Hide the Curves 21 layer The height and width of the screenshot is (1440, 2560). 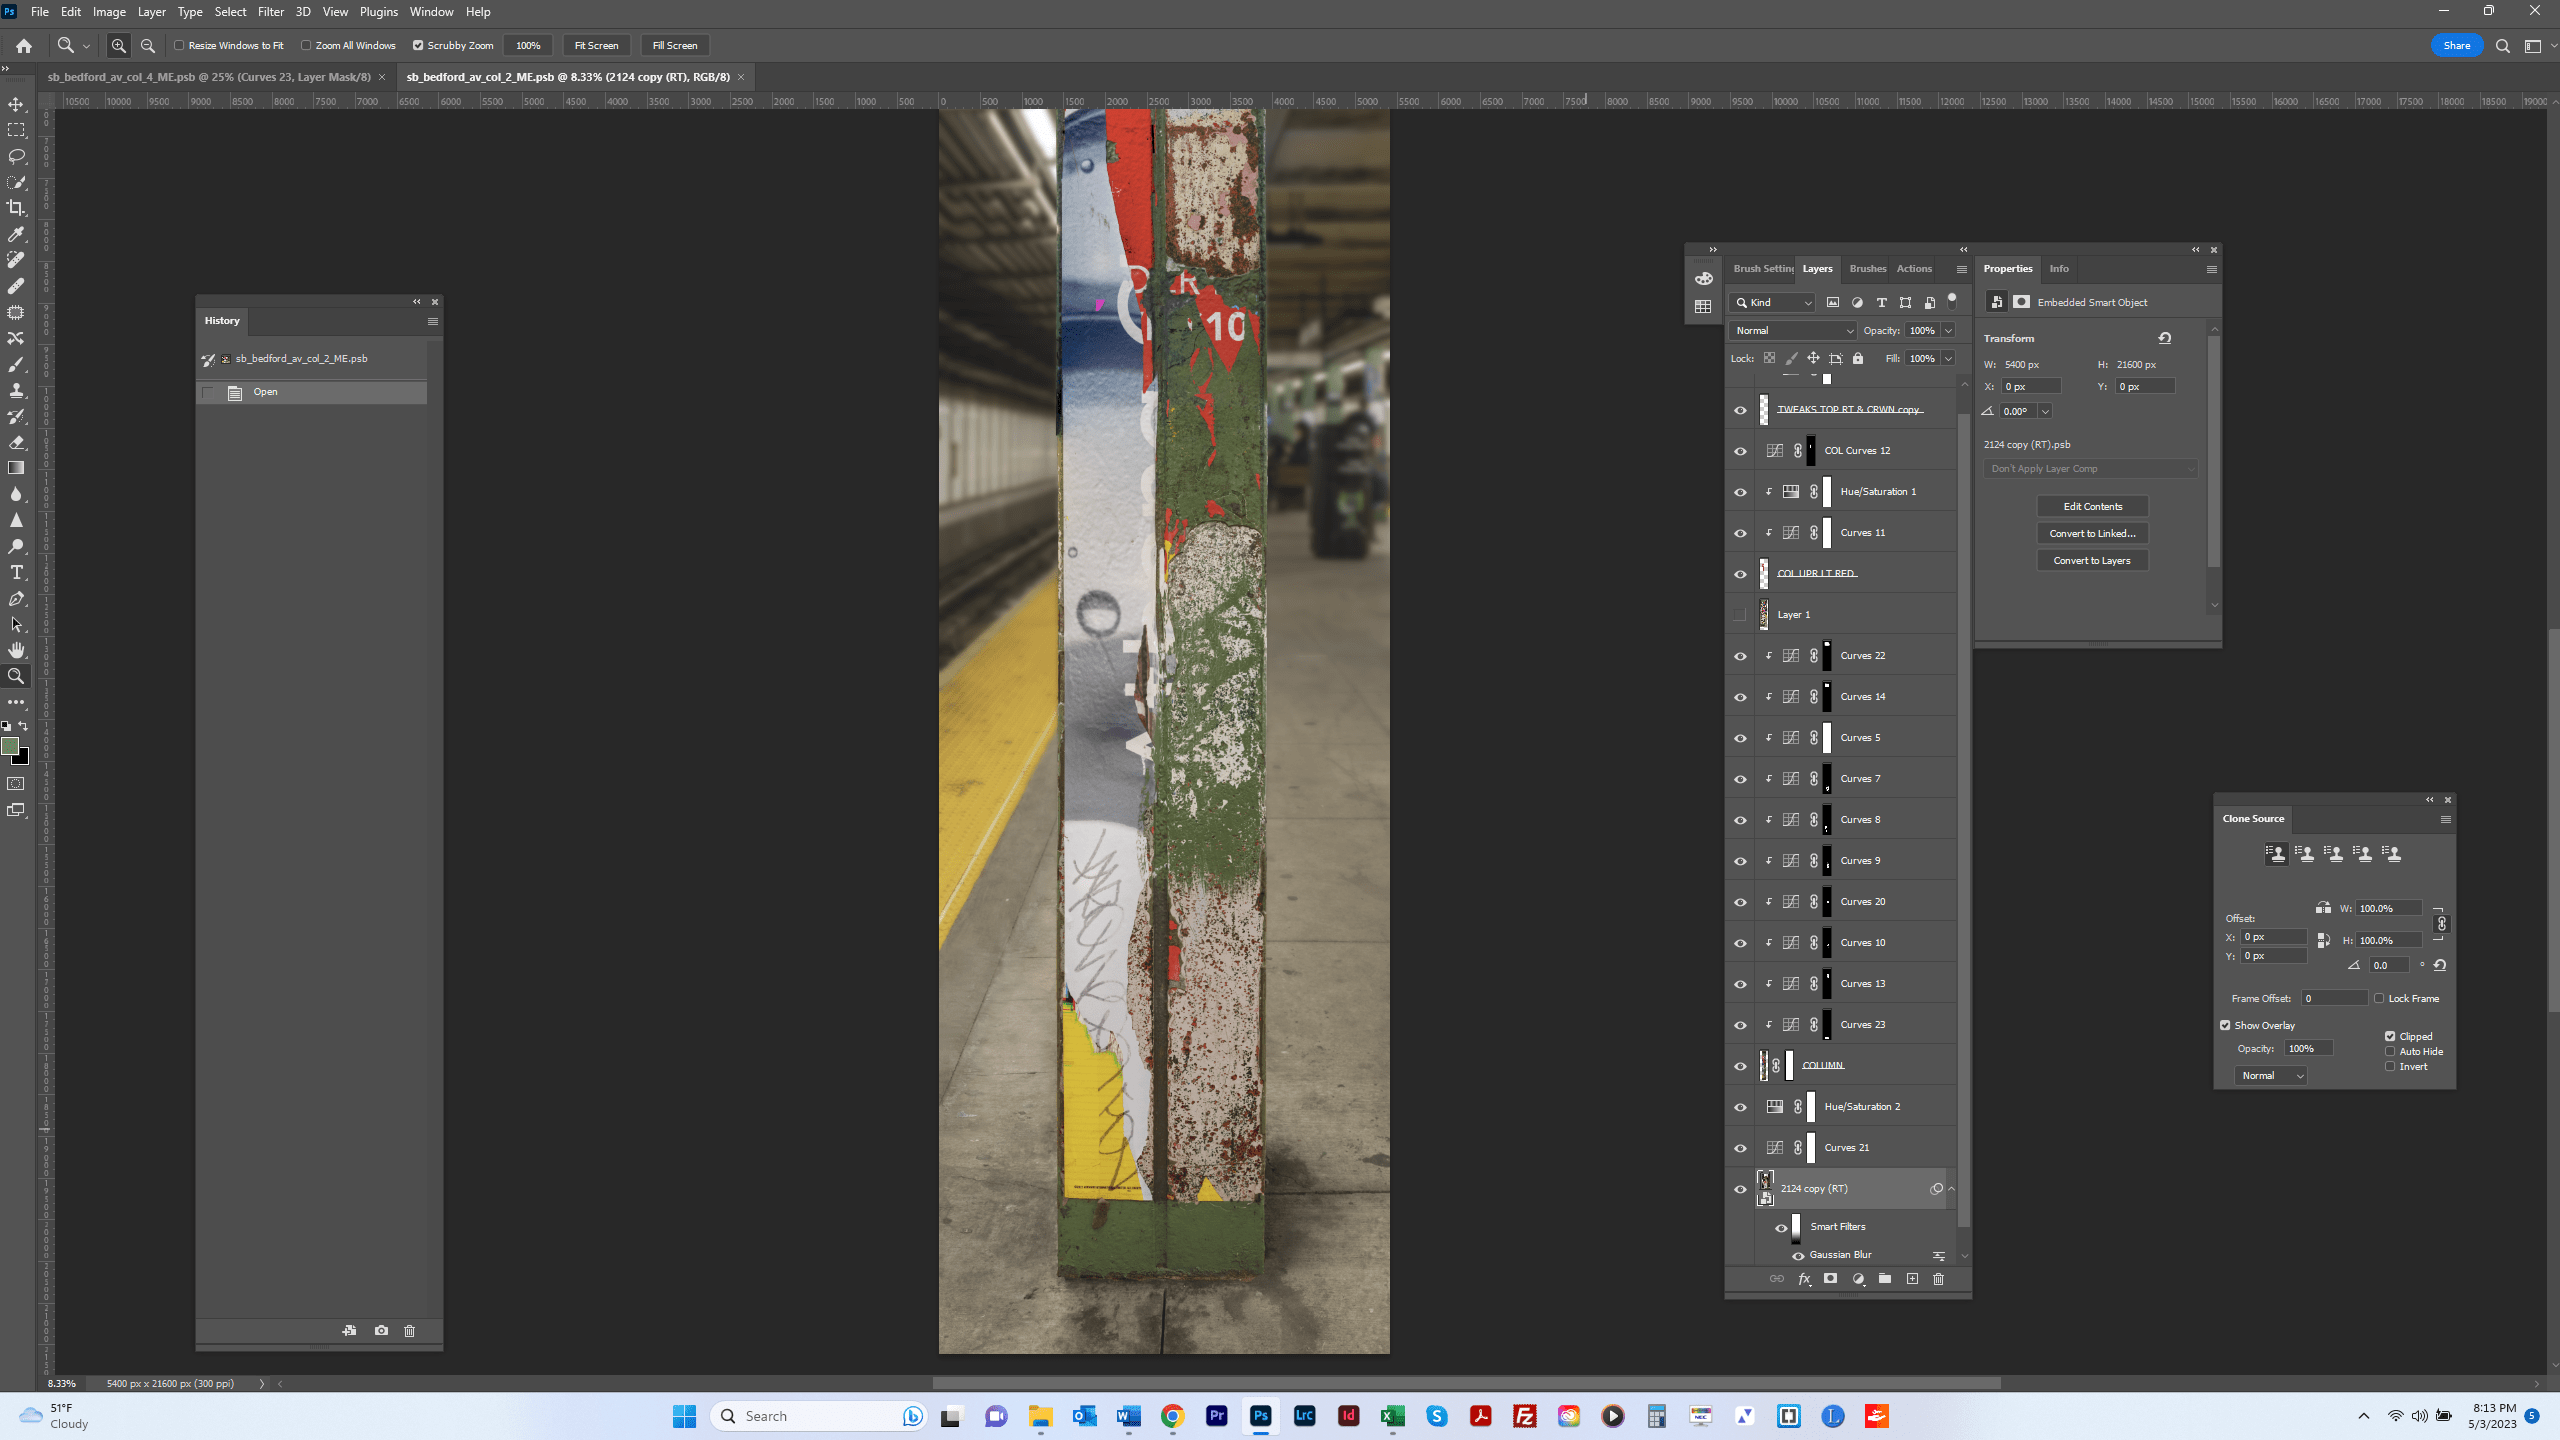1740,1147
